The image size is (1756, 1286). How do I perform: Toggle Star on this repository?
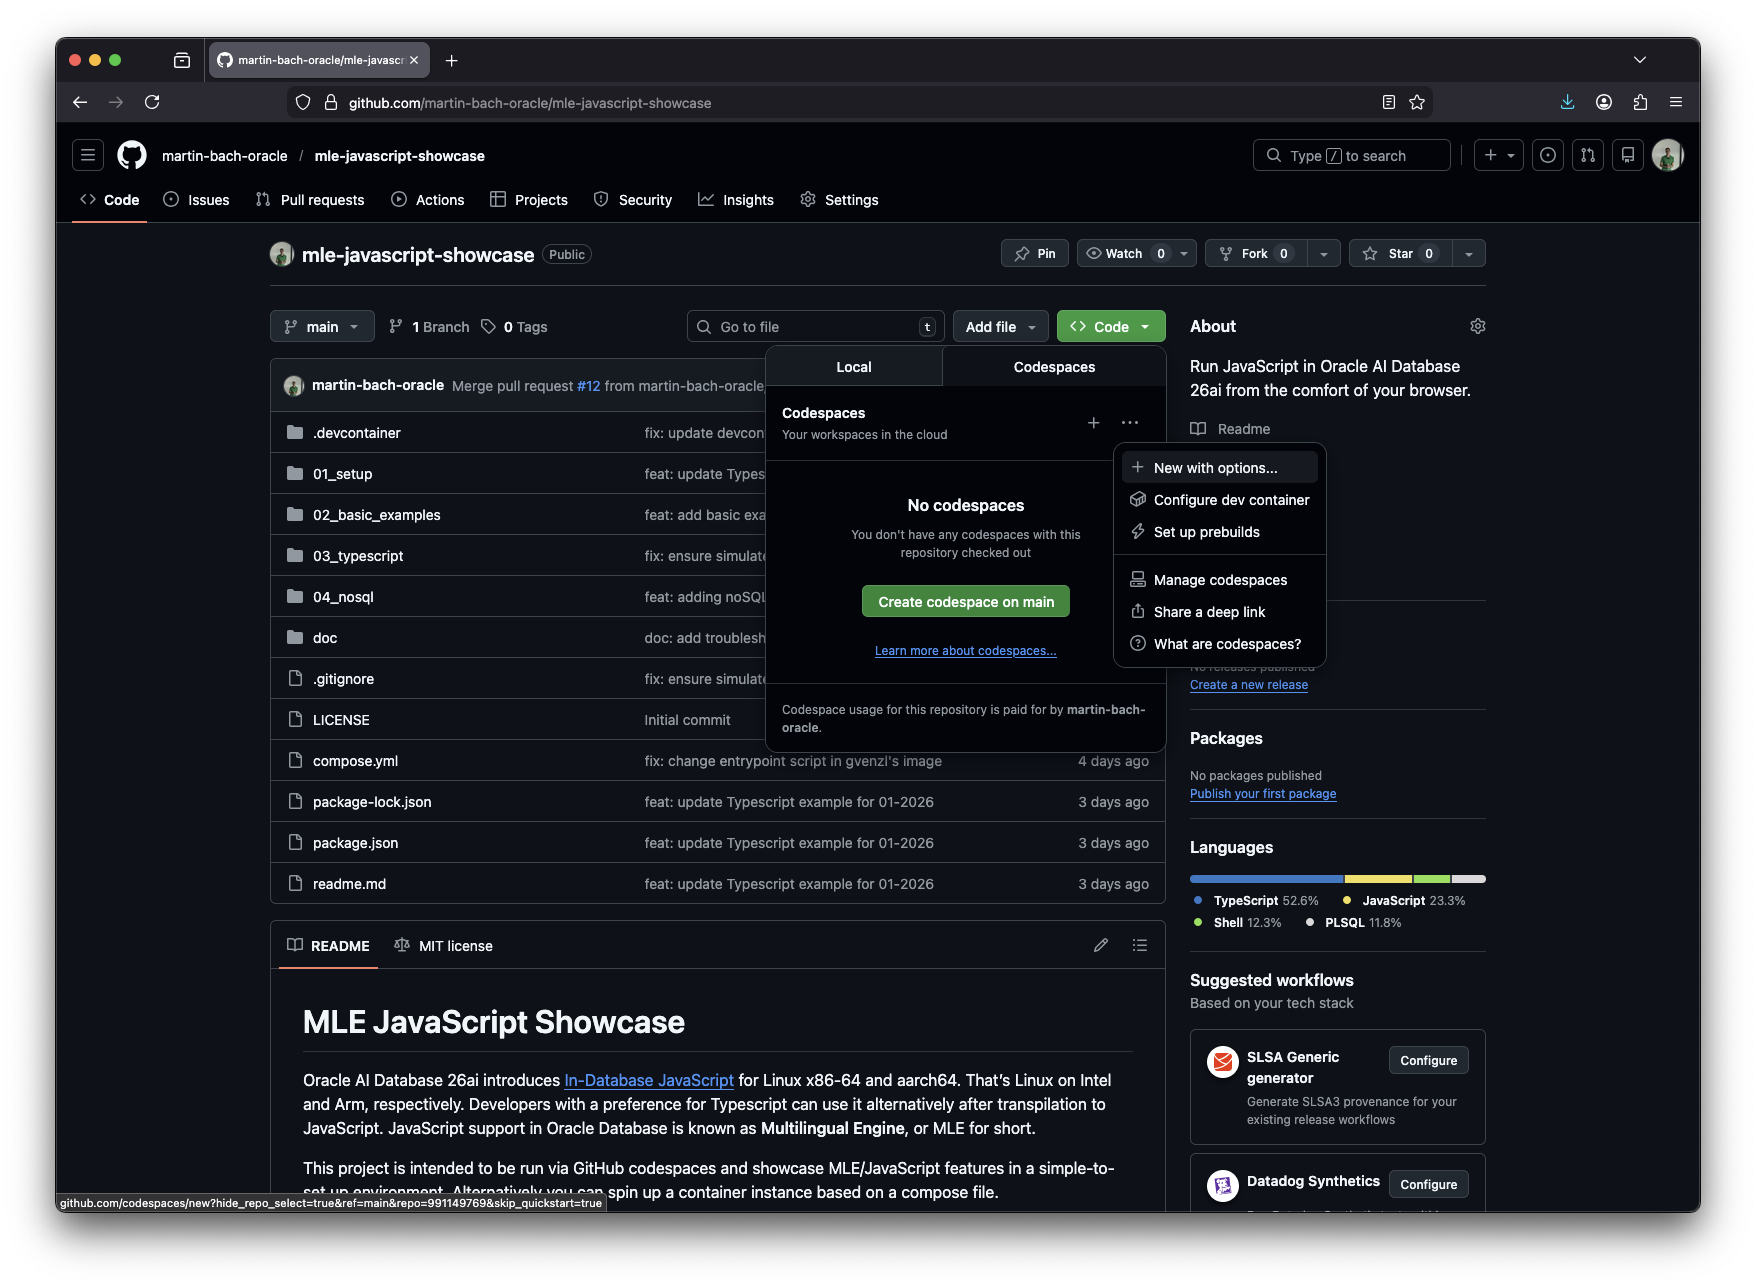point(1400,254)
